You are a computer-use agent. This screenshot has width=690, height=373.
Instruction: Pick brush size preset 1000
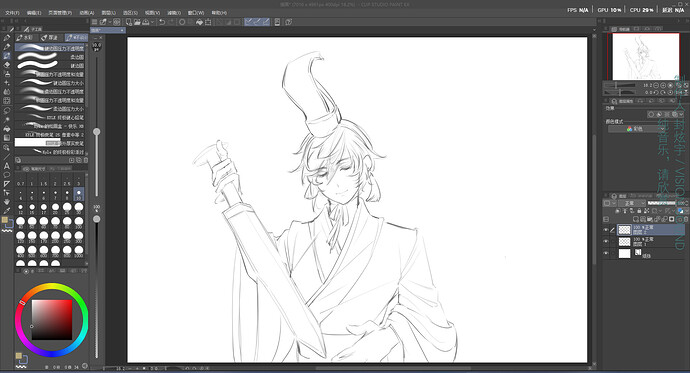point(79,251)
